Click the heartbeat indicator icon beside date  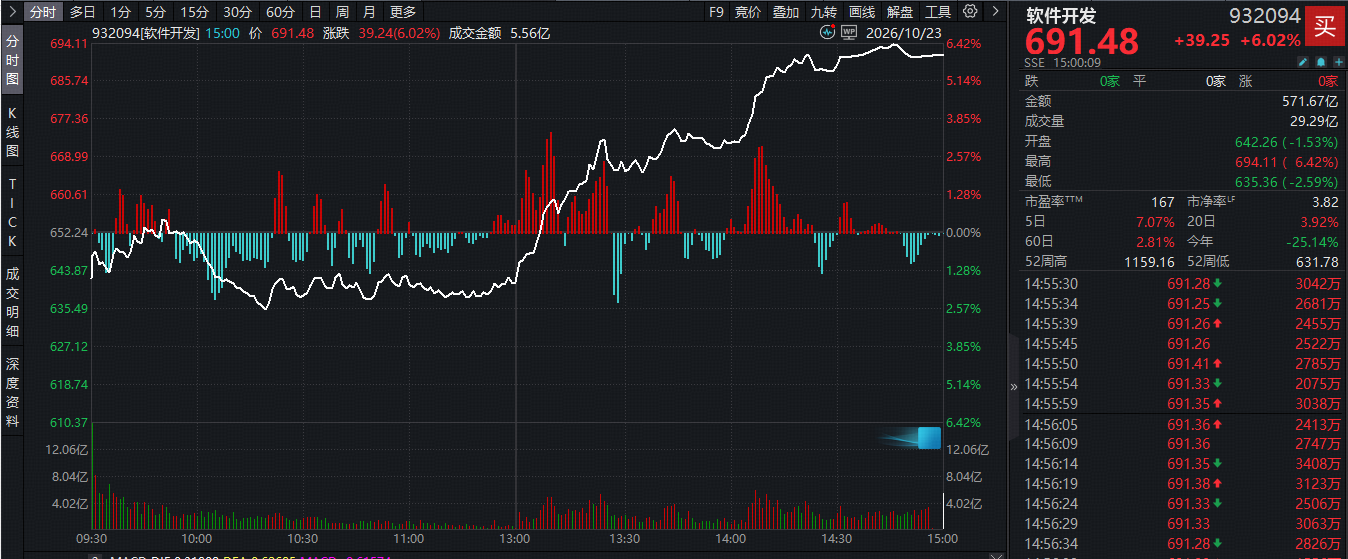click(x=828, y=32)
